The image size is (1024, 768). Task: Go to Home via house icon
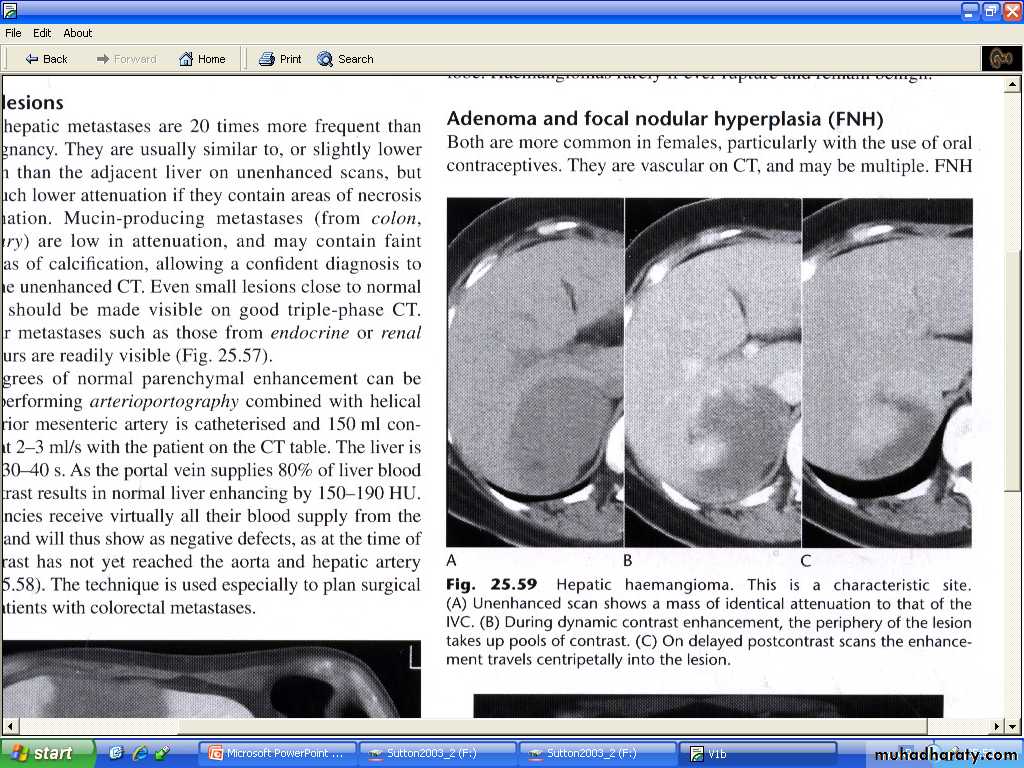(202, 59)
